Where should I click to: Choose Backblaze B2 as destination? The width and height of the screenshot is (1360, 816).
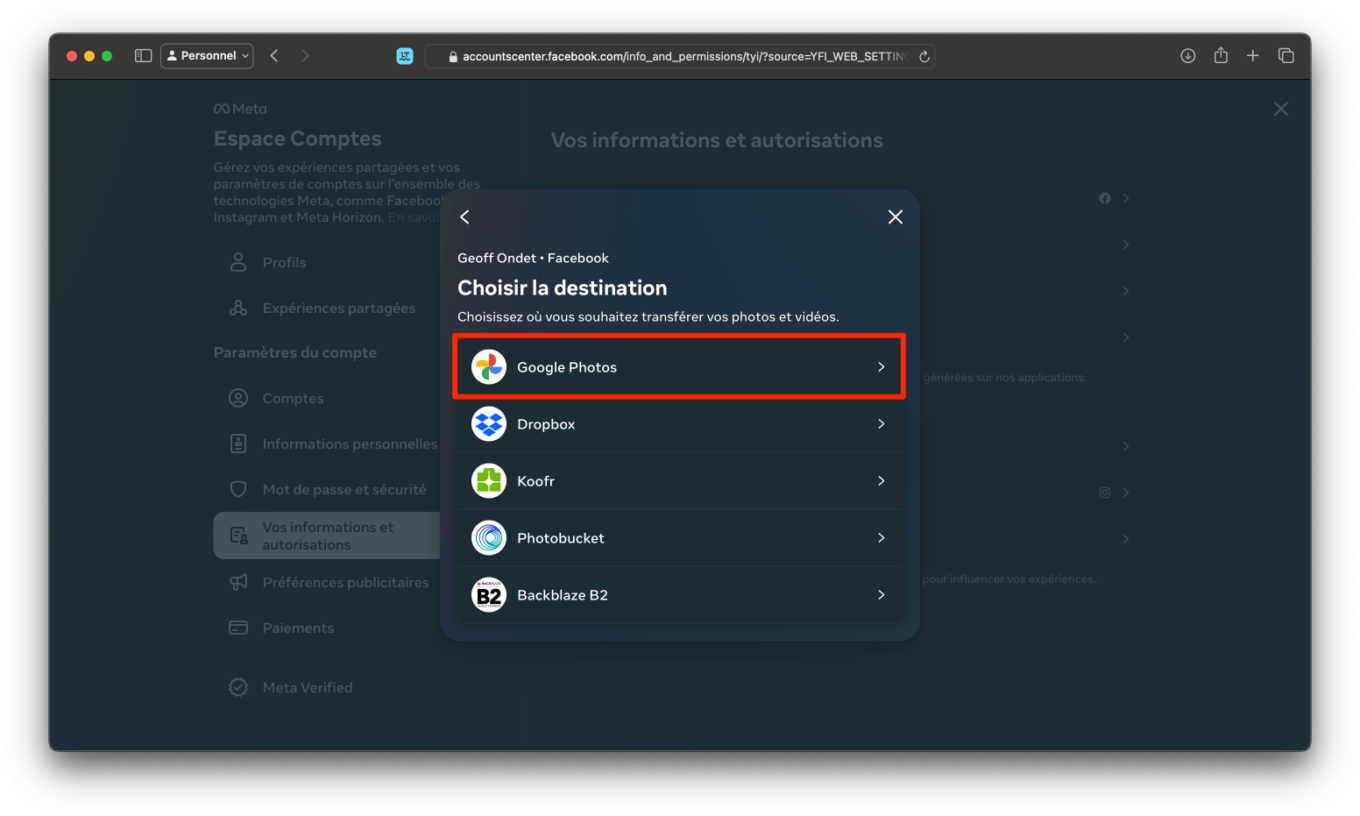coord(679,595)
